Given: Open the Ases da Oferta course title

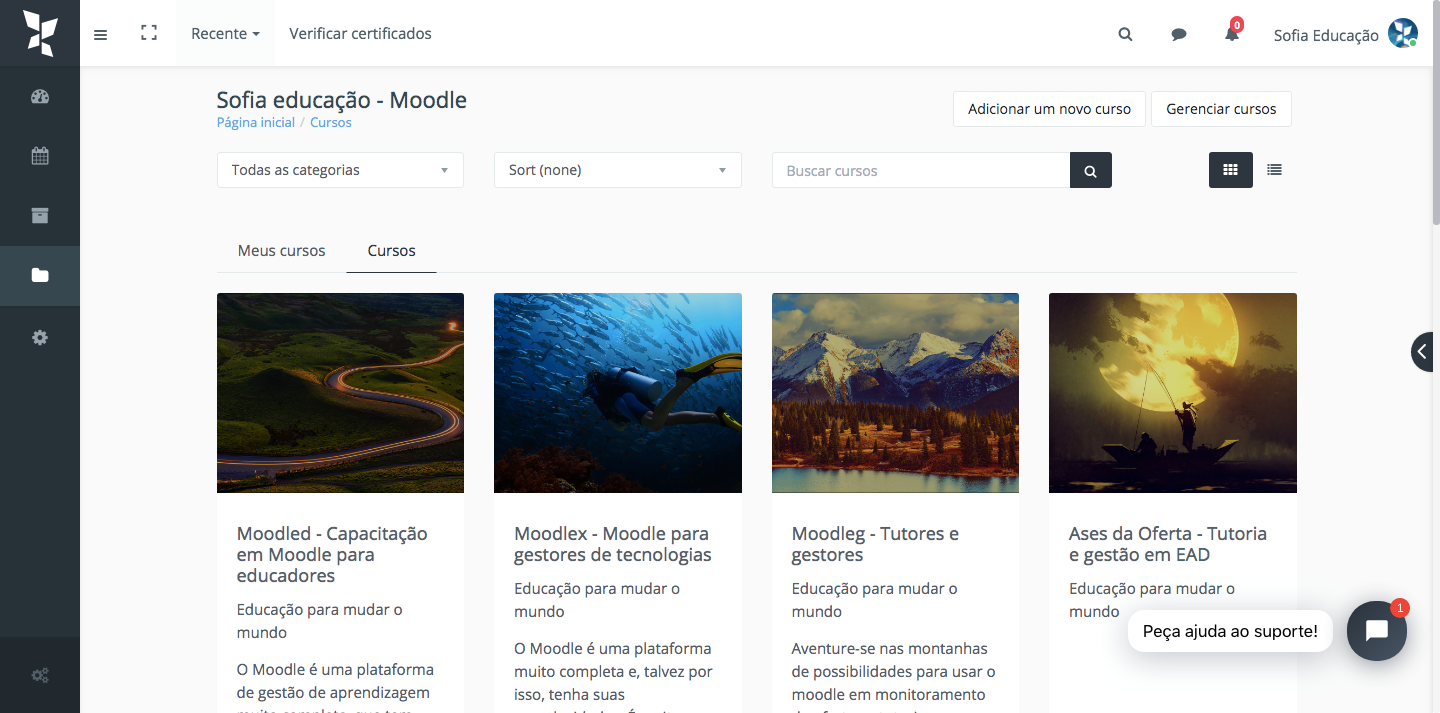Looking at the screenshot, I should [x=1168, y=544].
